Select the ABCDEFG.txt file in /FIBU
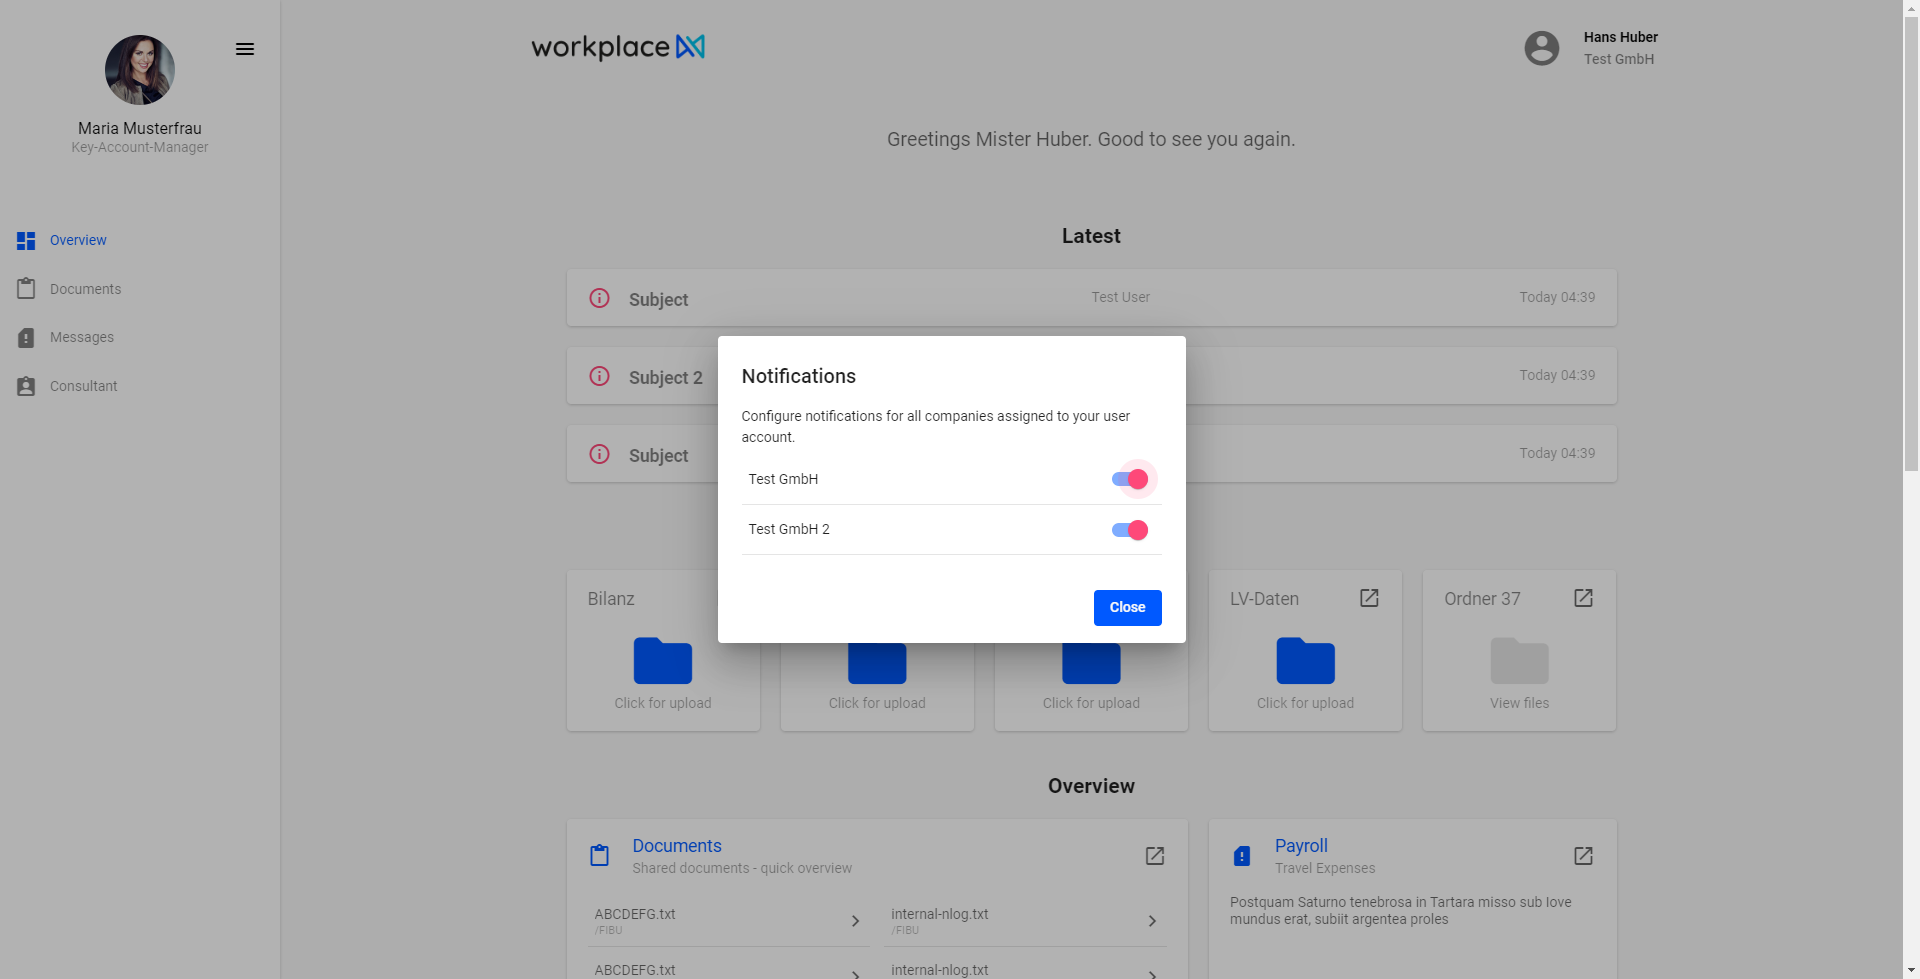 728,921
